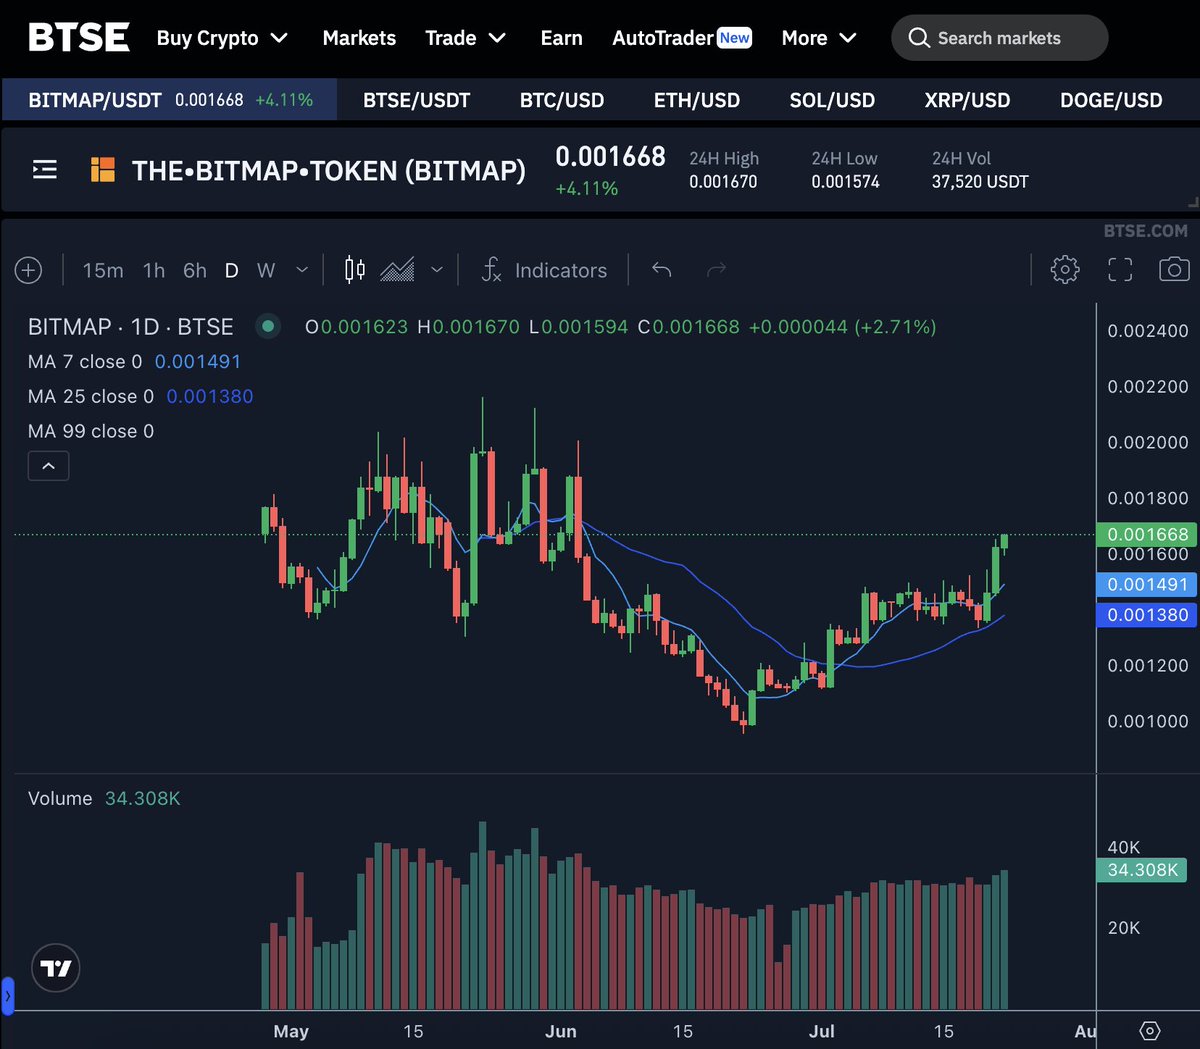Go to Markets page
The height and width of the screenshot is (1049, 1200).
(359, 38)
